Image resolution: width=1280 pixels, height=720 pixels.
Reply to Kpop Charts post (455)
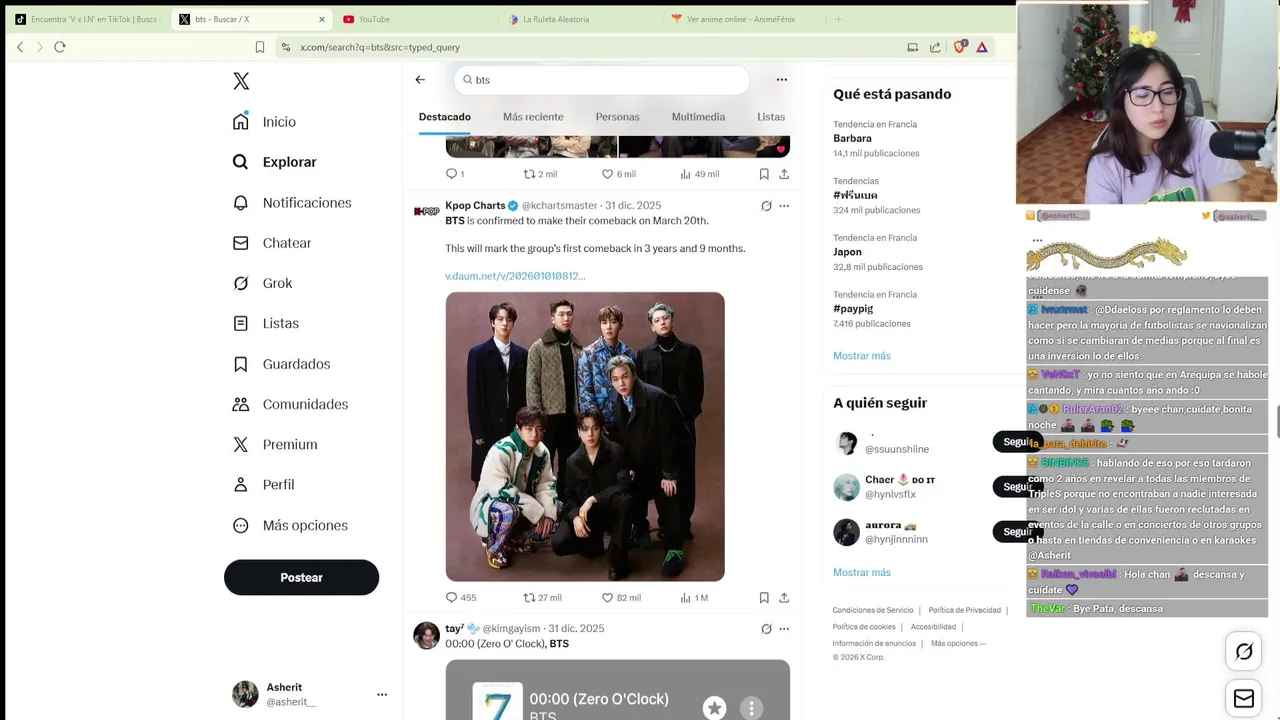pos(461,598)
